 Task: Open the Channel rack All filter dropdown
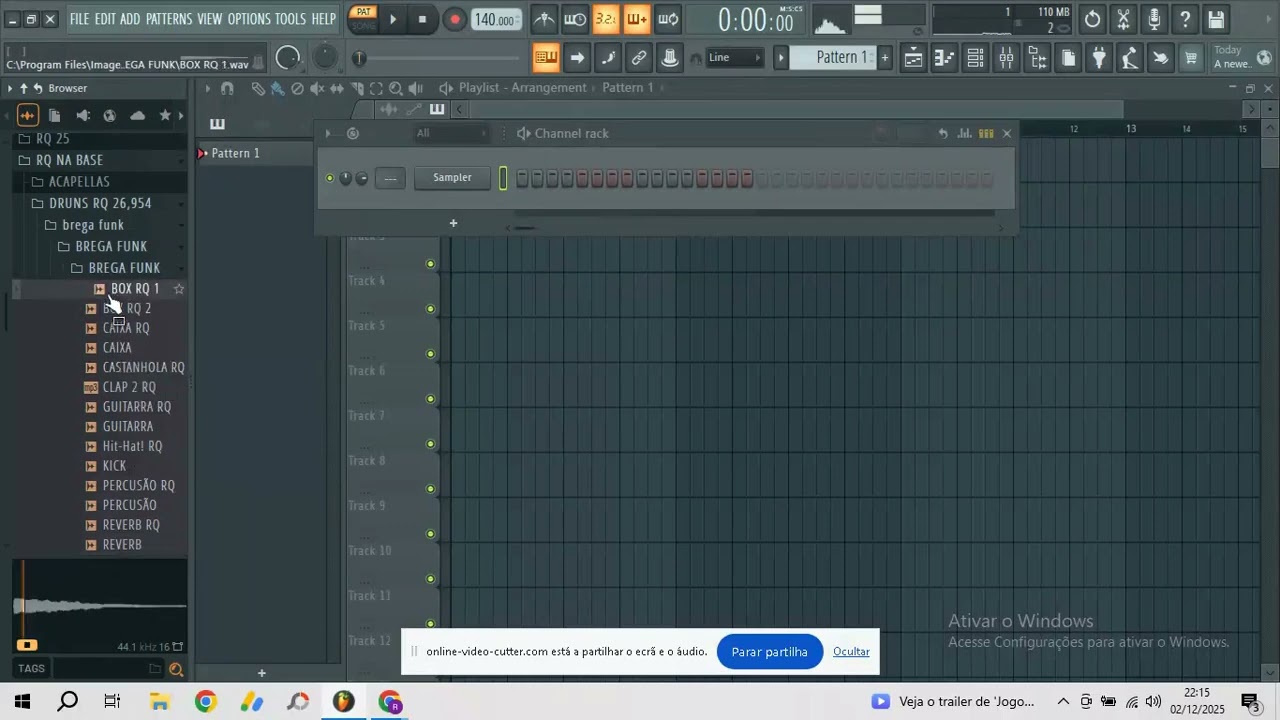click(452, 133)
